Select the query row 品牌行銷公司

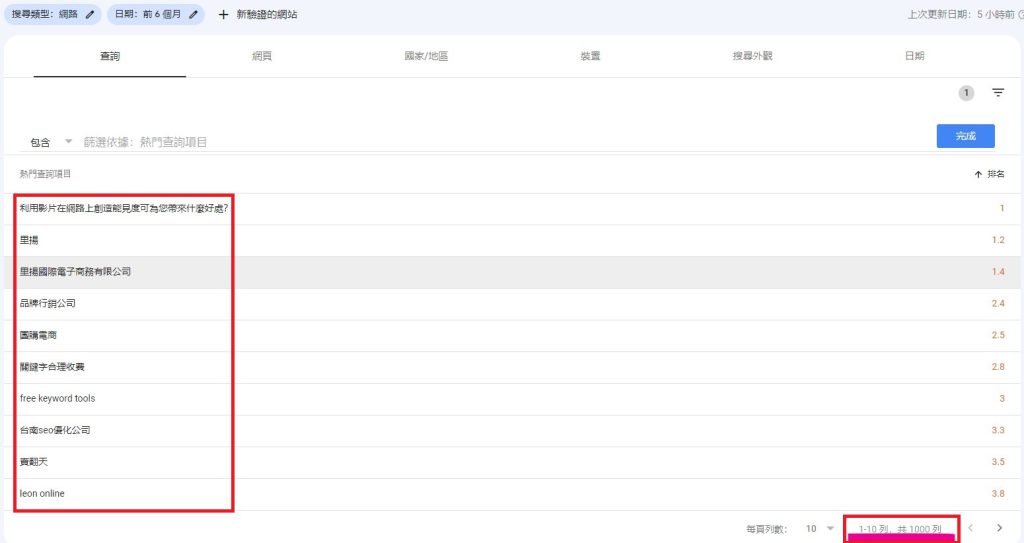pyautogui.click(x=48, y=303)
